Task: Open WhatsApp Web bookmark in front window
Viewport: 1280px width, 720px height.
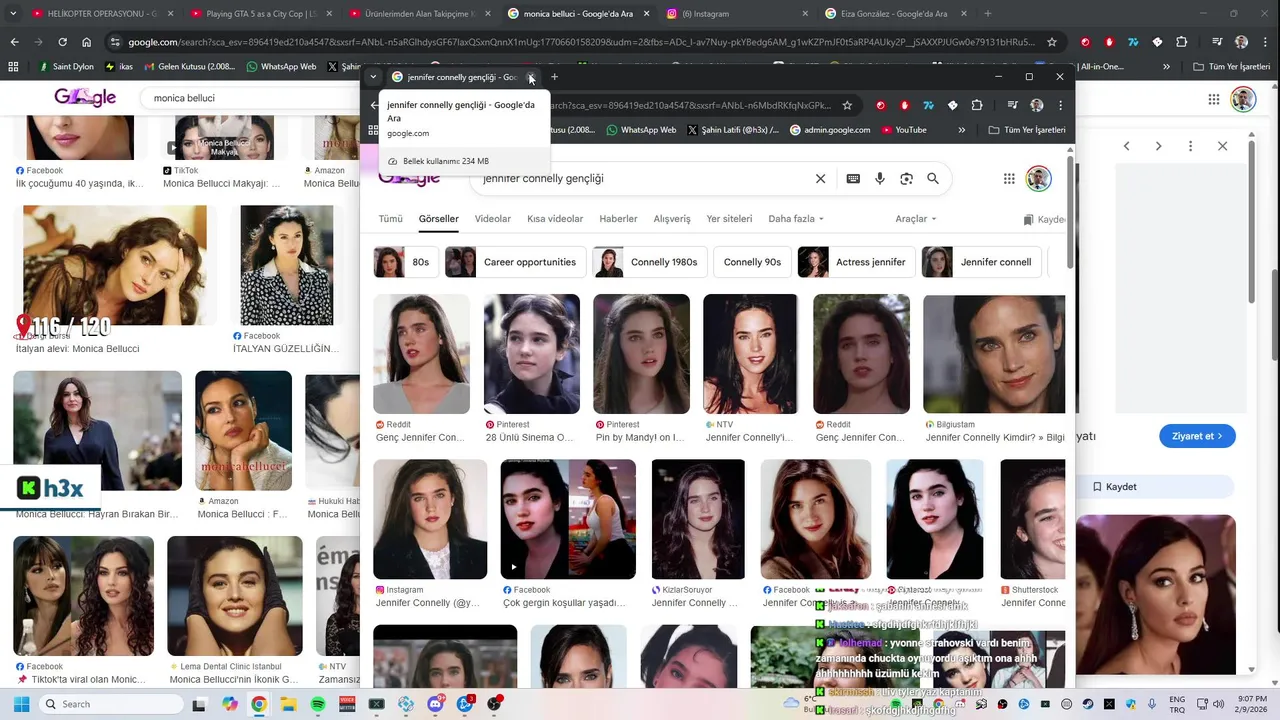Action: 641,130
